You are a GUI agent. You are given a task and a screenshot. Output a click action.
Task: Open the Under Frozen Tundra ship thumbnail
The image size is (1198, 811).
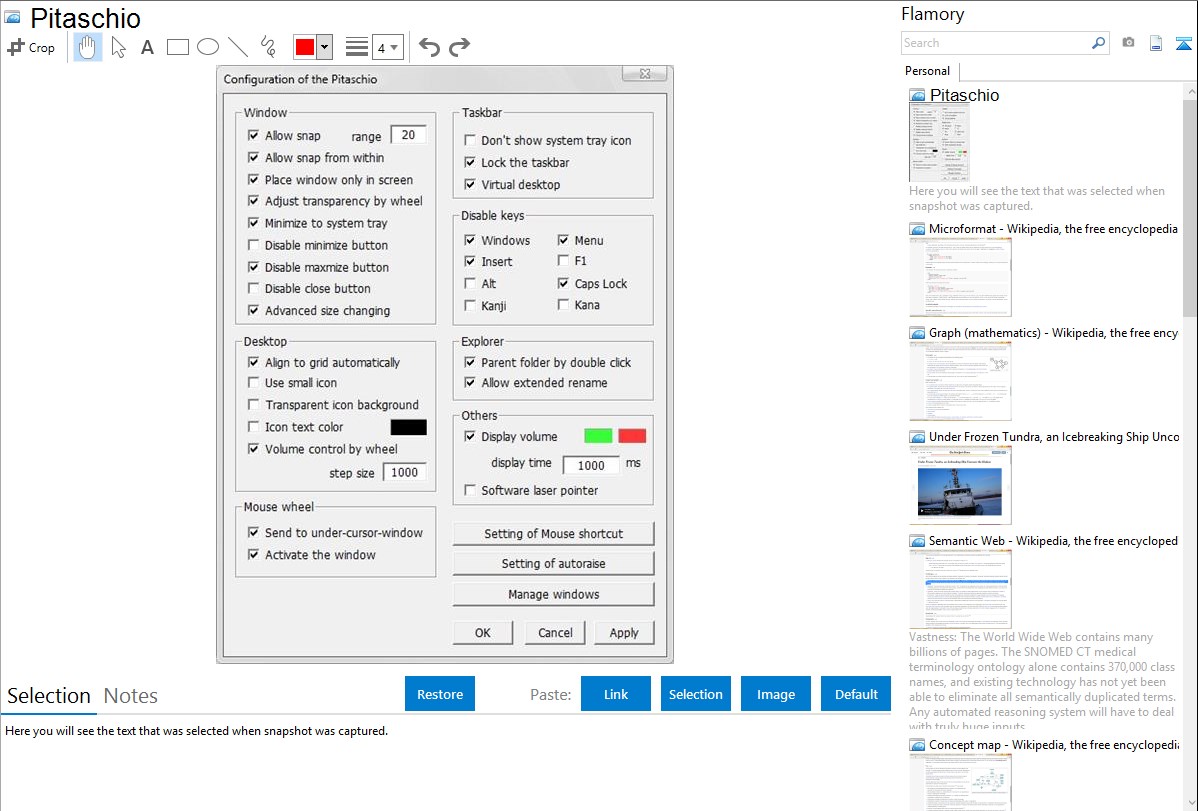point(960,486)
